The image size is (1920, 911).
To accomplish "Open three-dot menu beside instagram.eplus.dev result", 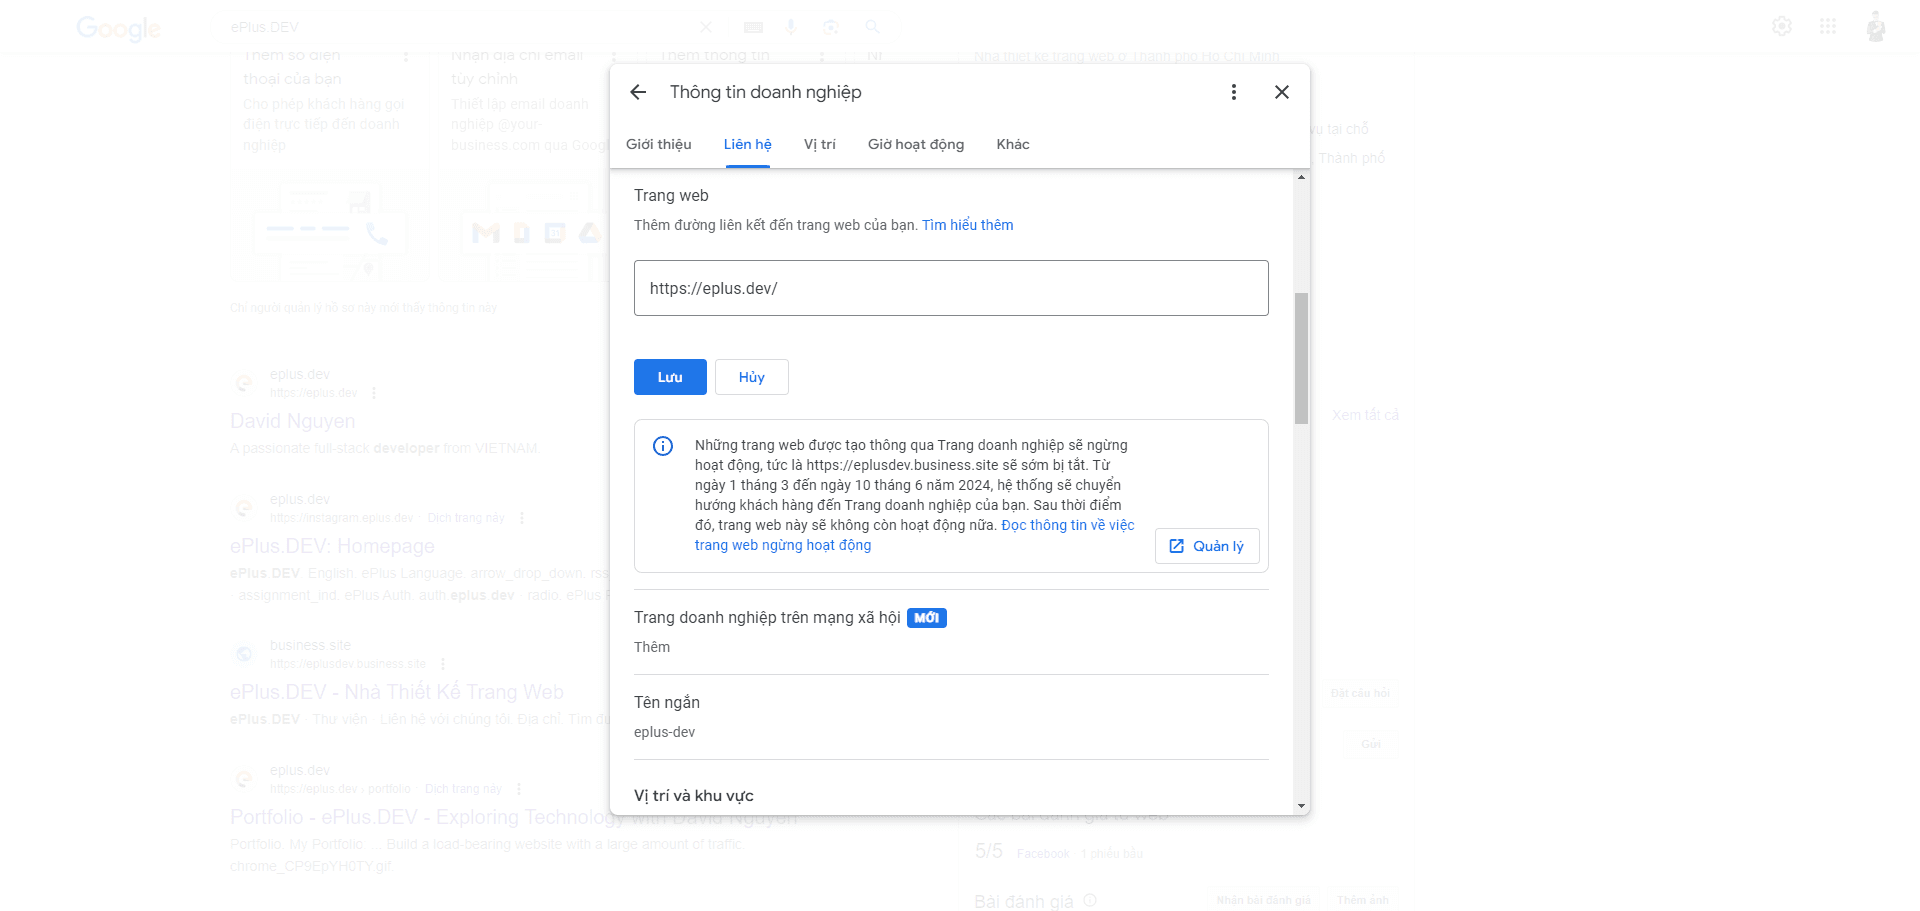I will (x=522, y=518).
